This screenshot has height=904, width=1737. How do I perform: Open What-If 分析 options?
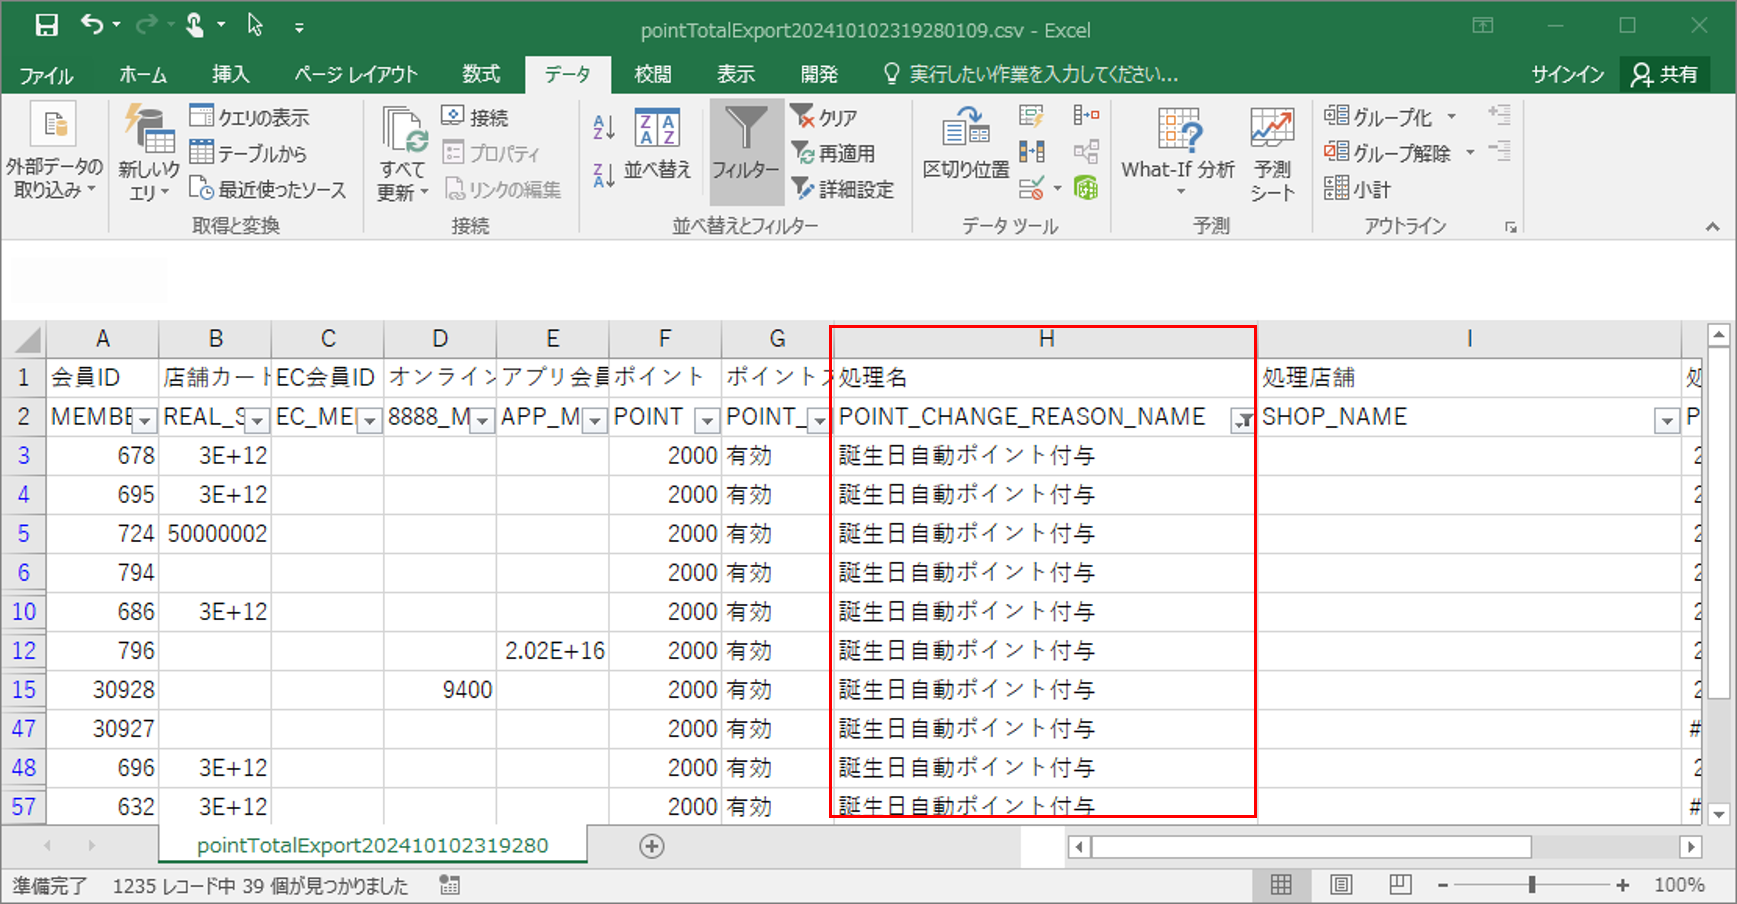pyautogui.click(x=1177, y=150)
